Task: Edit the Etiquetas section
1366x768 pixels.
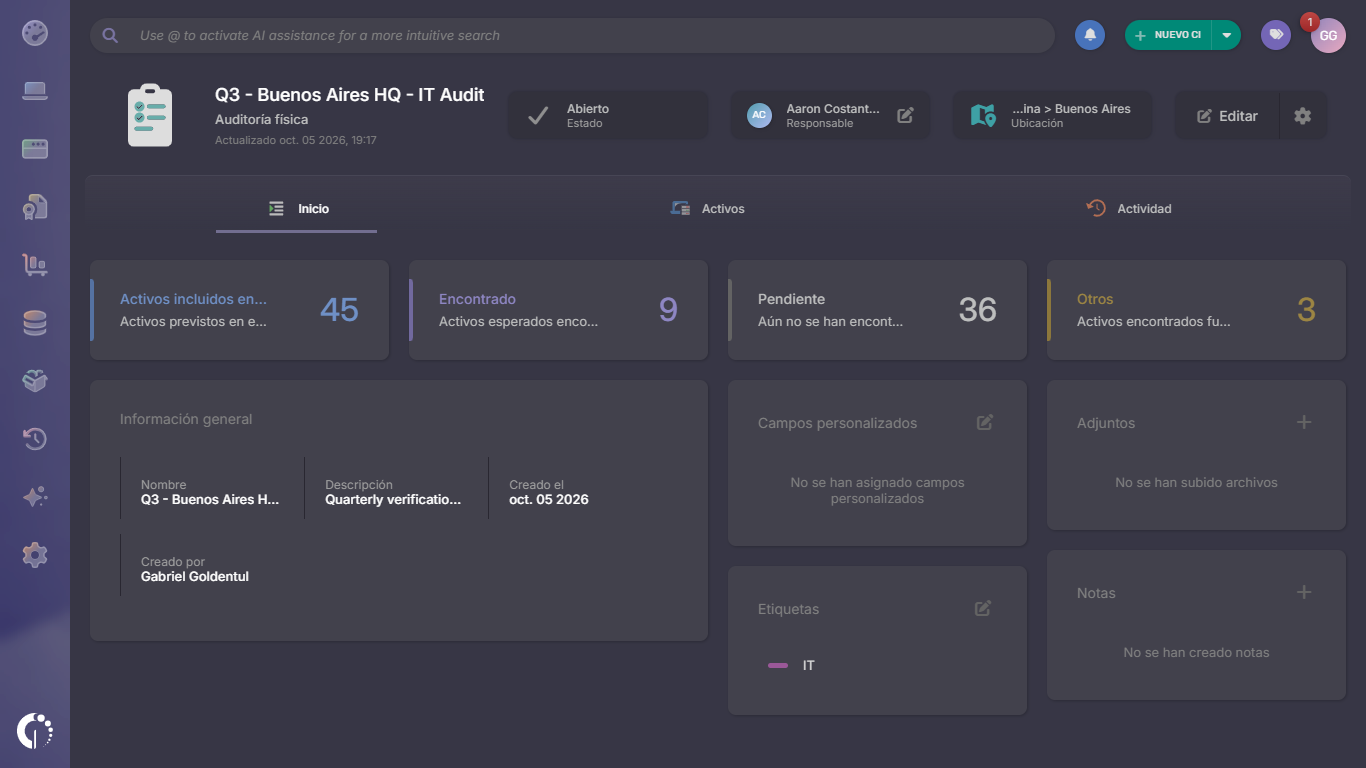Action: [983, 608]
